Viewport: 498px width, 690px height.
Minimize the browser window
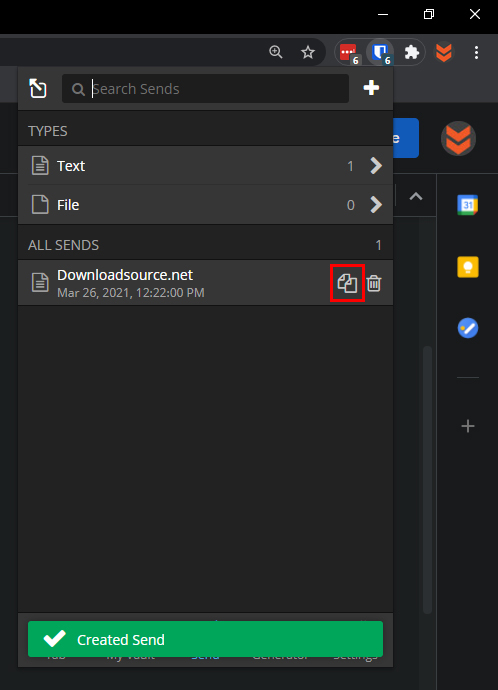pyautogui.click(x=383, y=14)
